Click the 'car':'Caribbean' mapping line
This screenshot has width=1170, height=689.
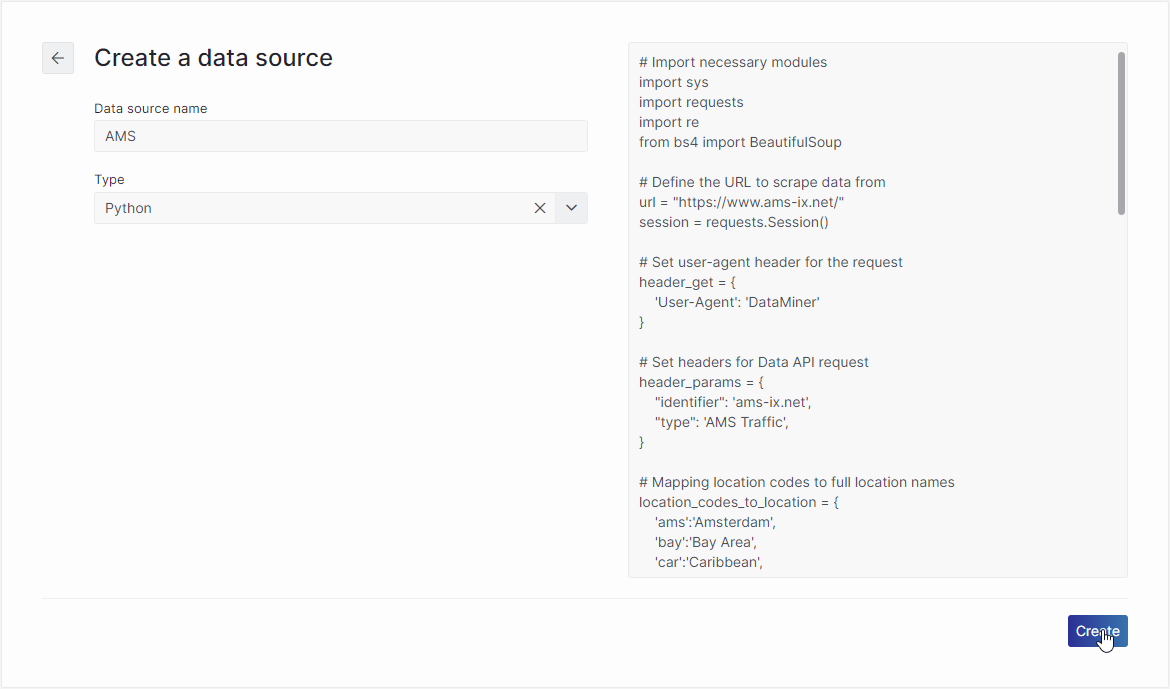point(709,562)
